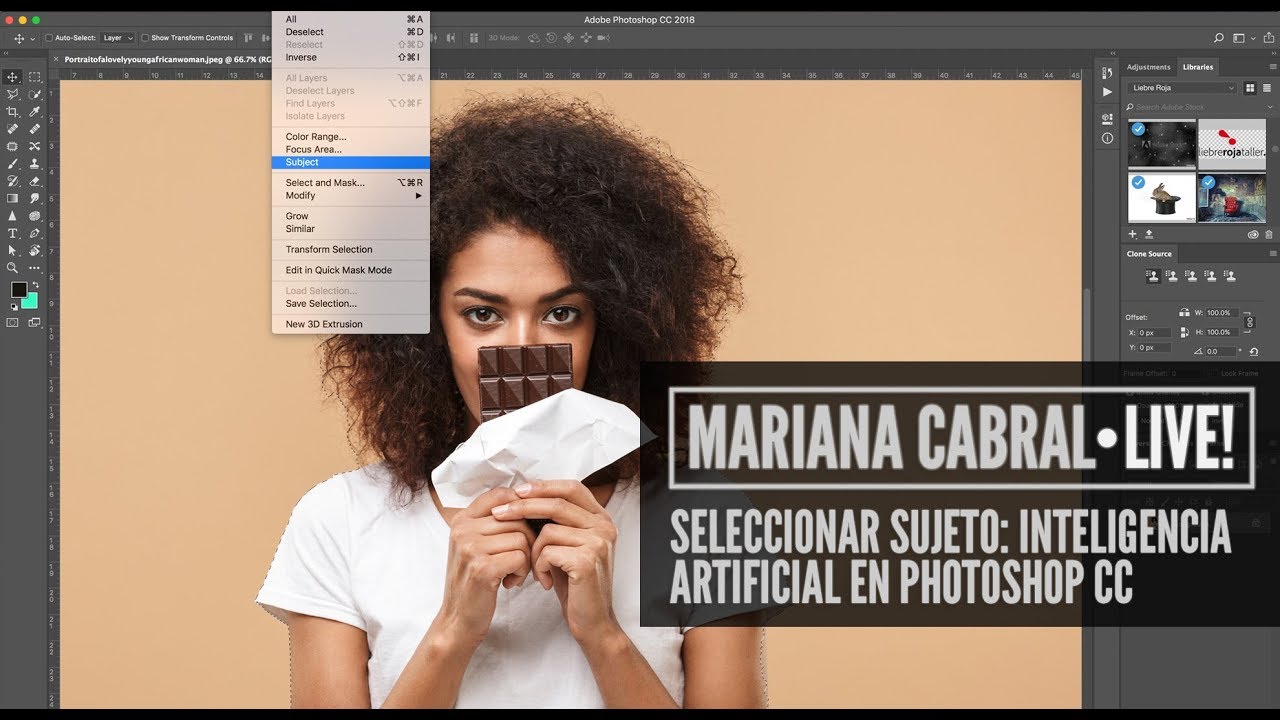The height and width of the screenshot is (720, 1280).
Task: Switch Libraries to list view
Action: point(1267,88)
